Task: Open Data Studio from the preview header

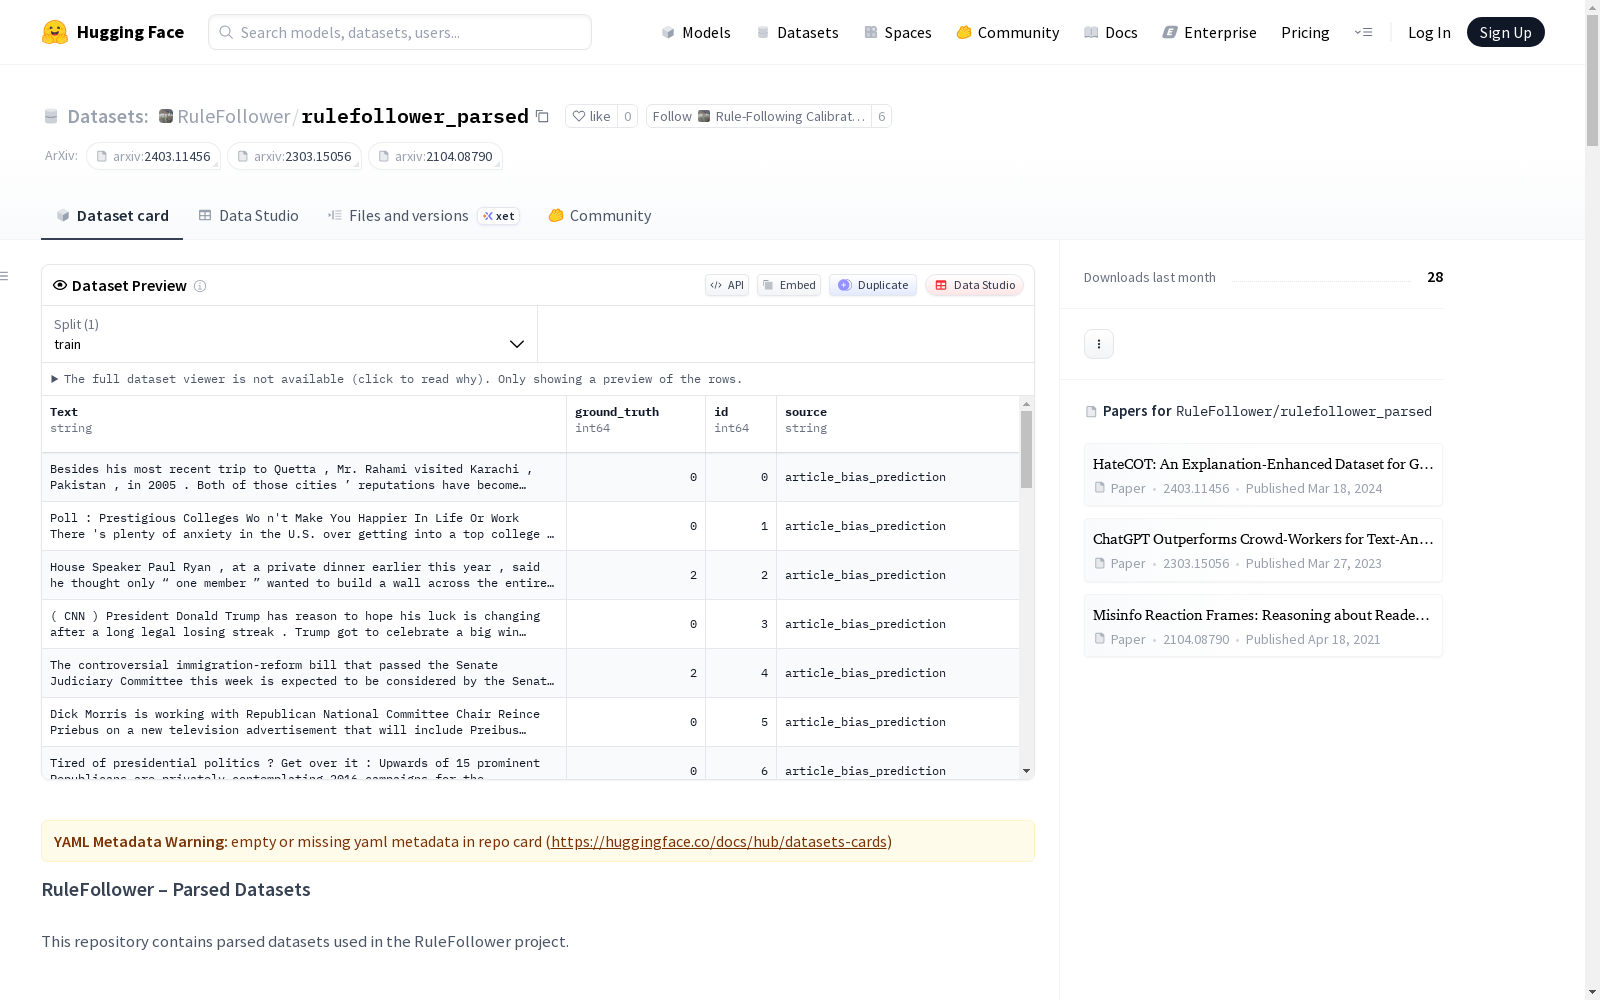Action: click(975, 285)
